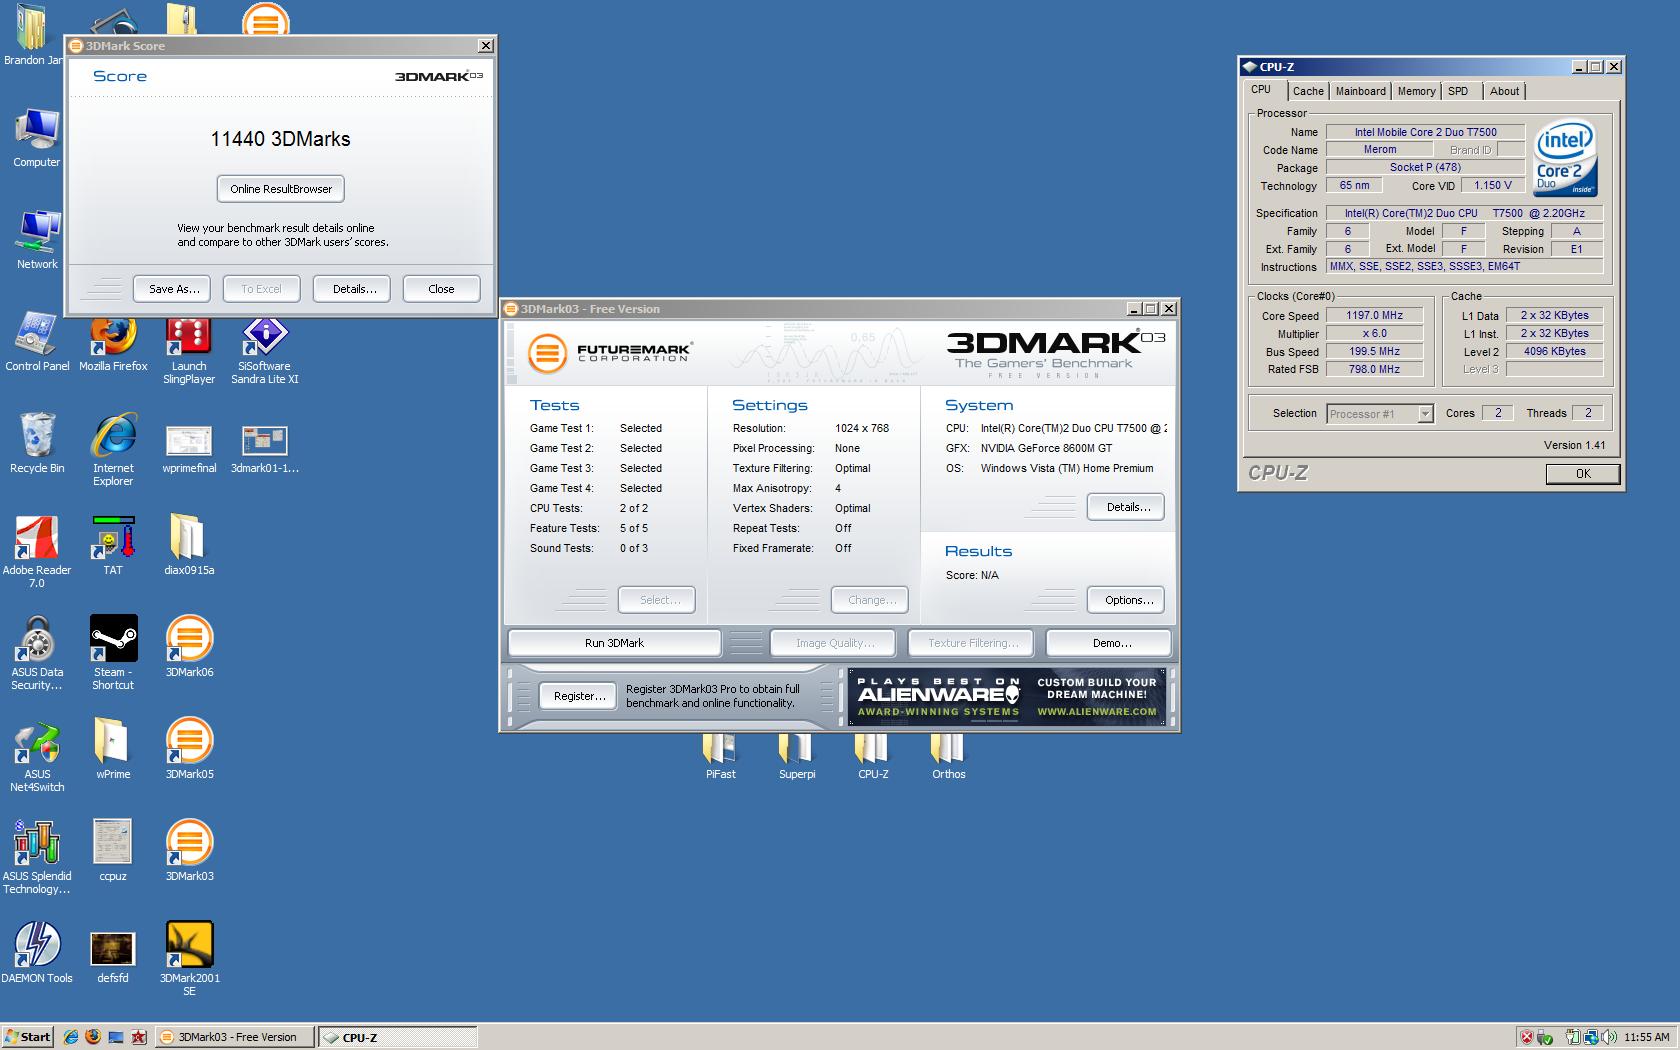Click Online ResultBrowser button
1680x1050 pixels.
tap(281, 189)
